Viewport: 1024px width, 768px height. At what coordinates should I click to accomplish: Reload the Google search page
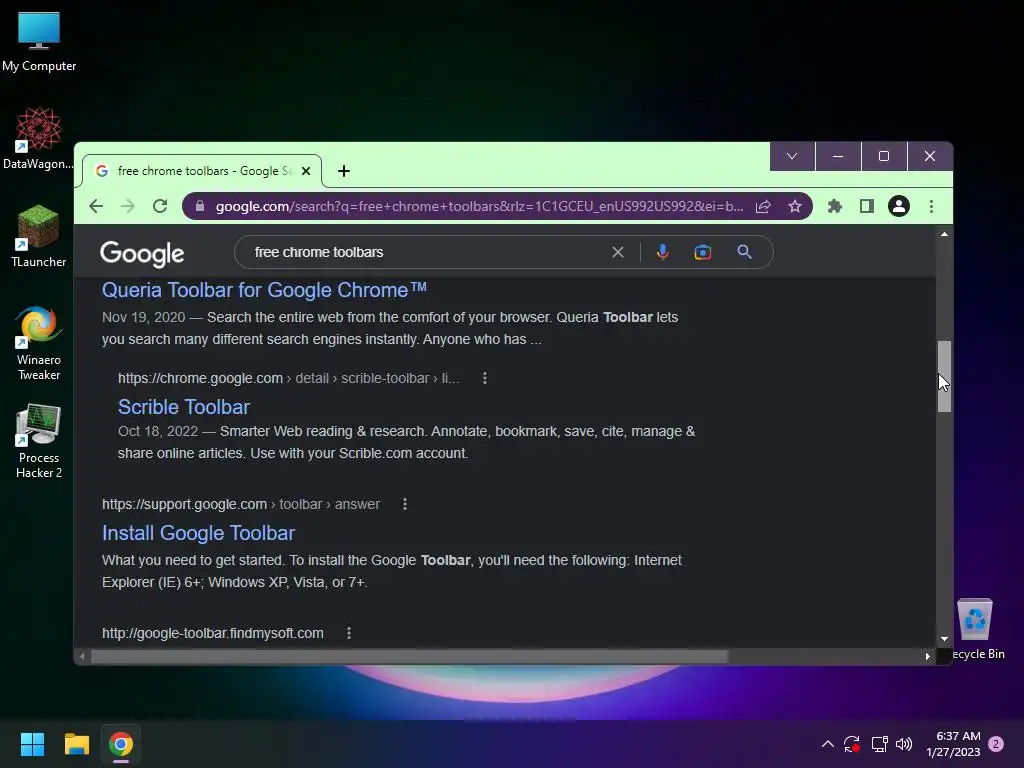(160, 206)
